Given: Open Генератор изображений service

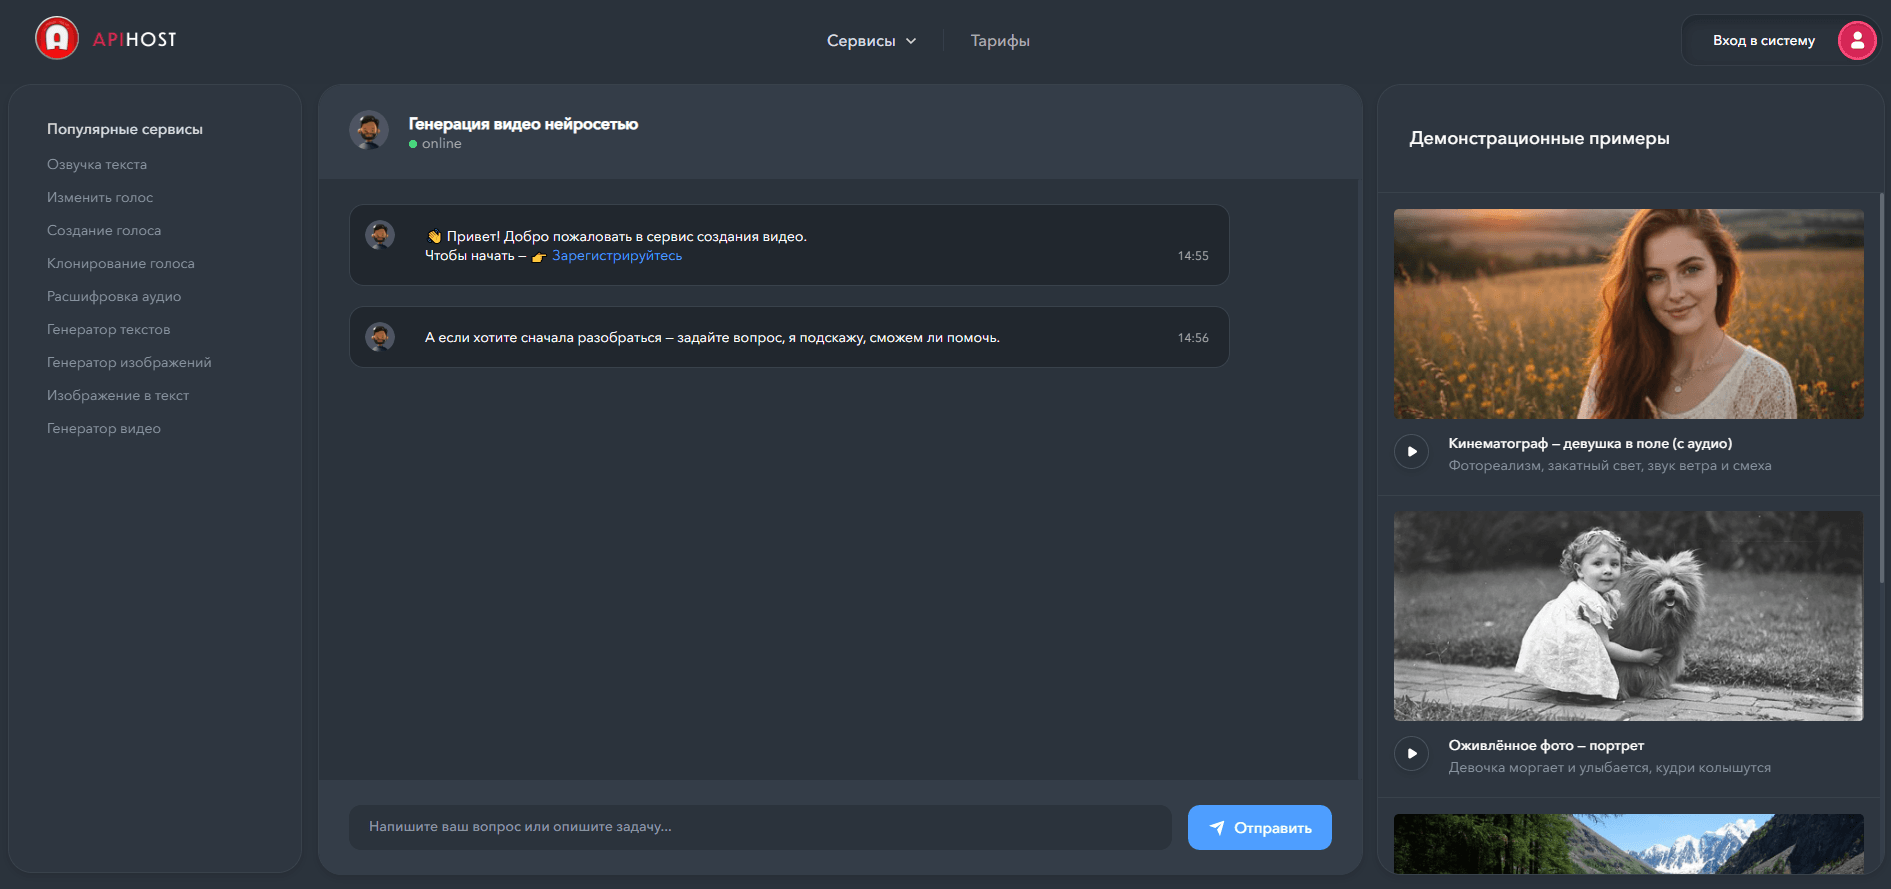Looking at the screenshot, I should click(x=129, y=362).
